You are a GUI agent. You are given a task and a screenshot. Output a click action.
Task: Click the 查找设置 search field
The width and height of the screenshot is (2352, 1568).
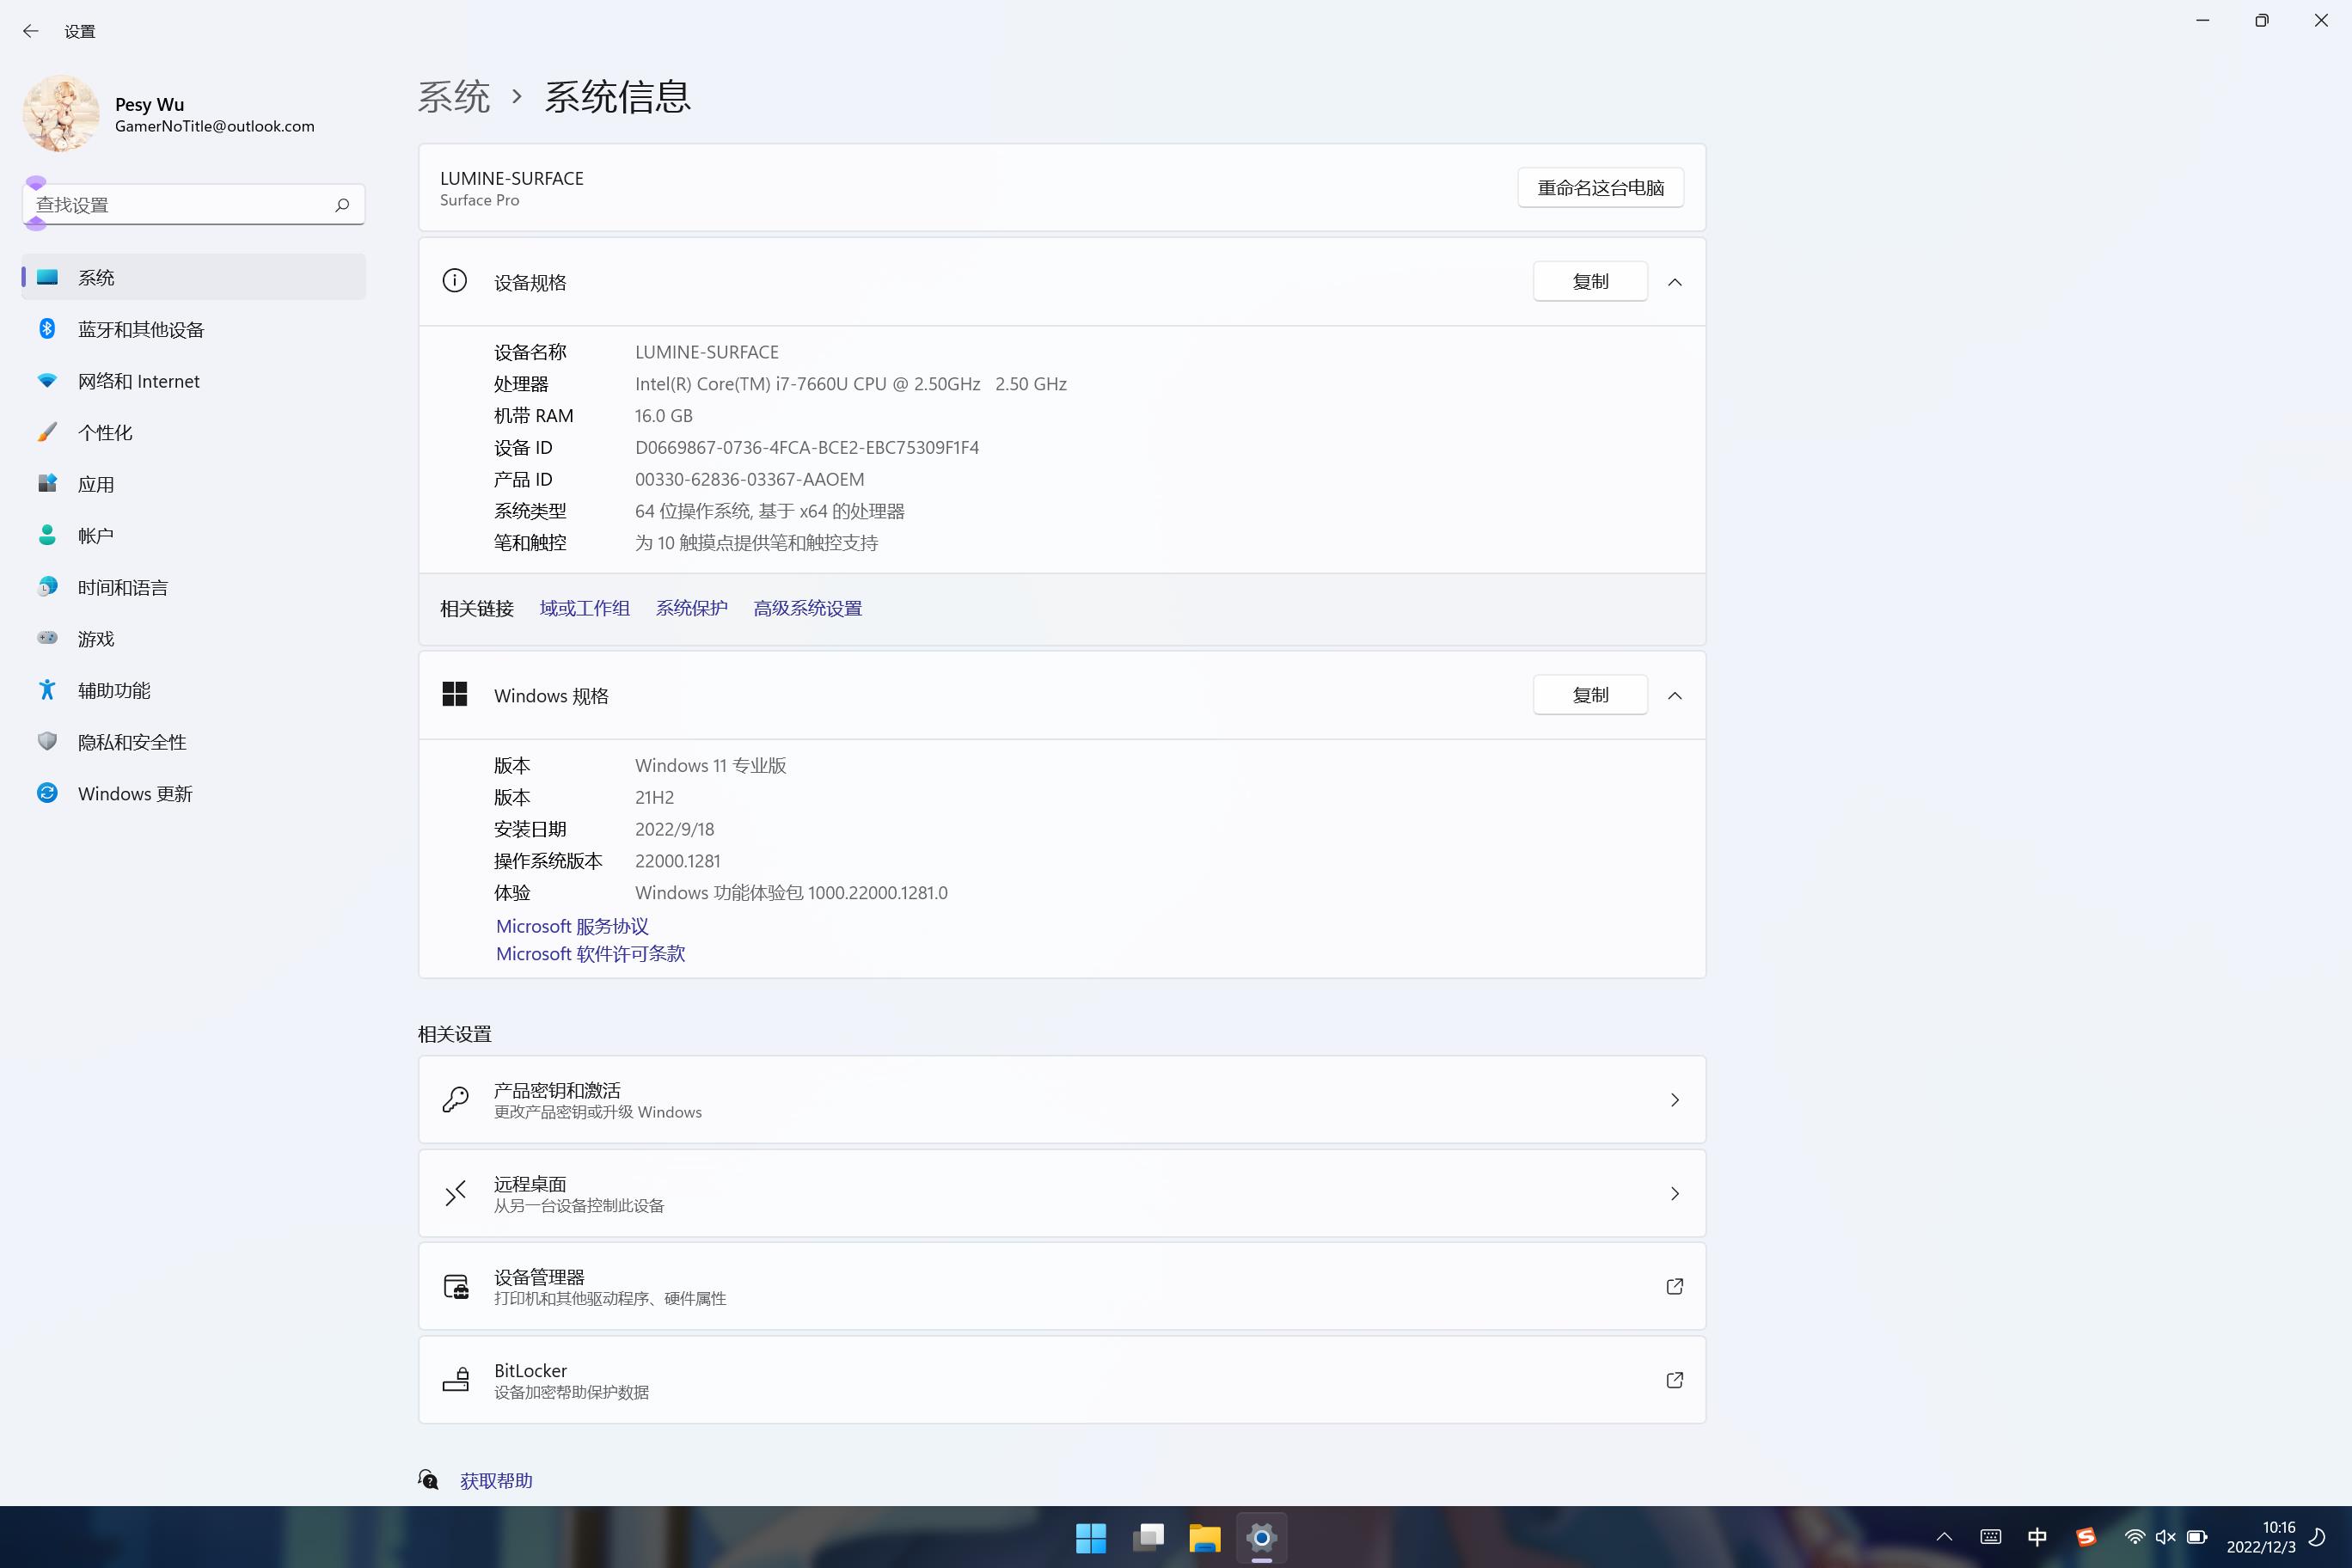[x=180, y=205]
